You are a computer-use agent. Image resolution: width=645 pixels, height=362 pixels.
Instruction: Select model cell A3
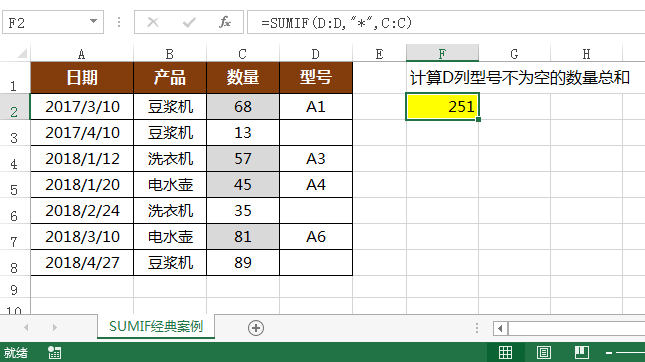[316, 159]
